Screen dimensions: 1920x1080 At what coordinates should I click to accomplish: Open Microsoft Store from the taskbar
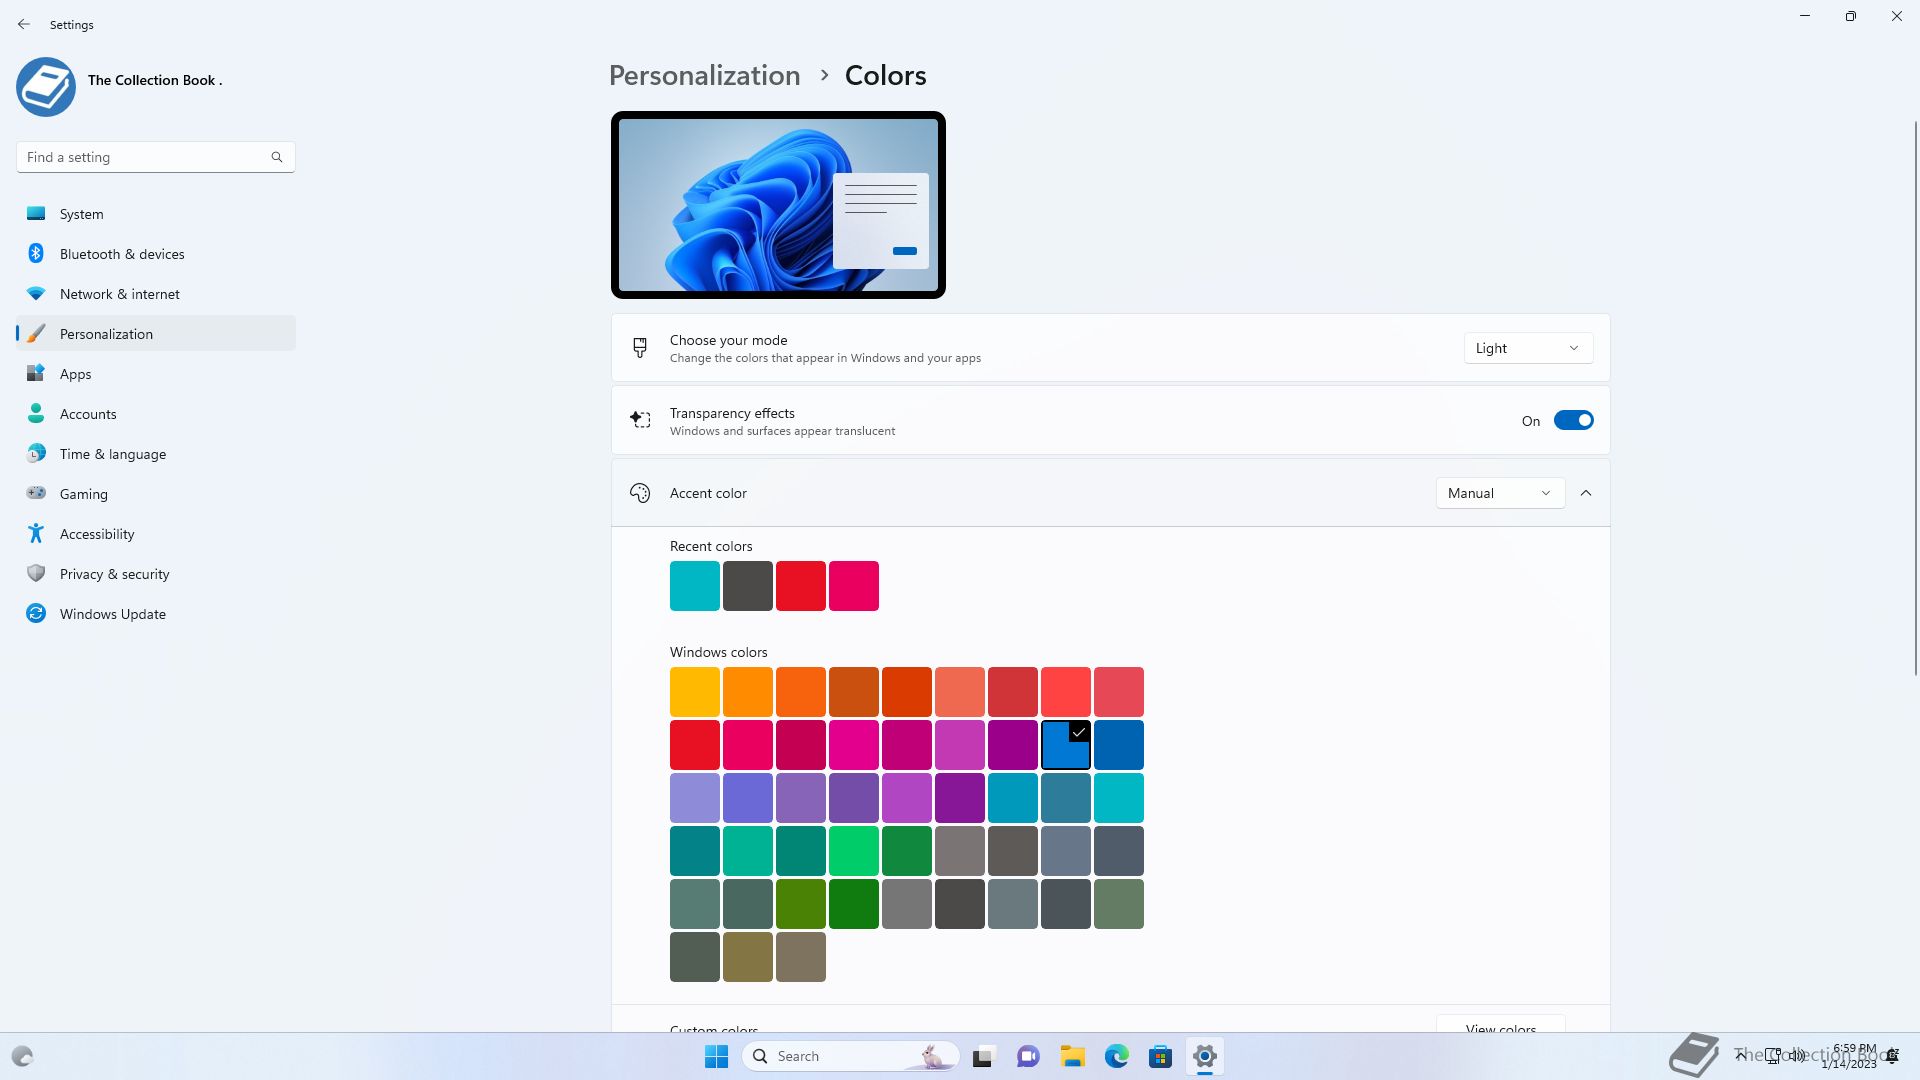coord(1161,1056)
